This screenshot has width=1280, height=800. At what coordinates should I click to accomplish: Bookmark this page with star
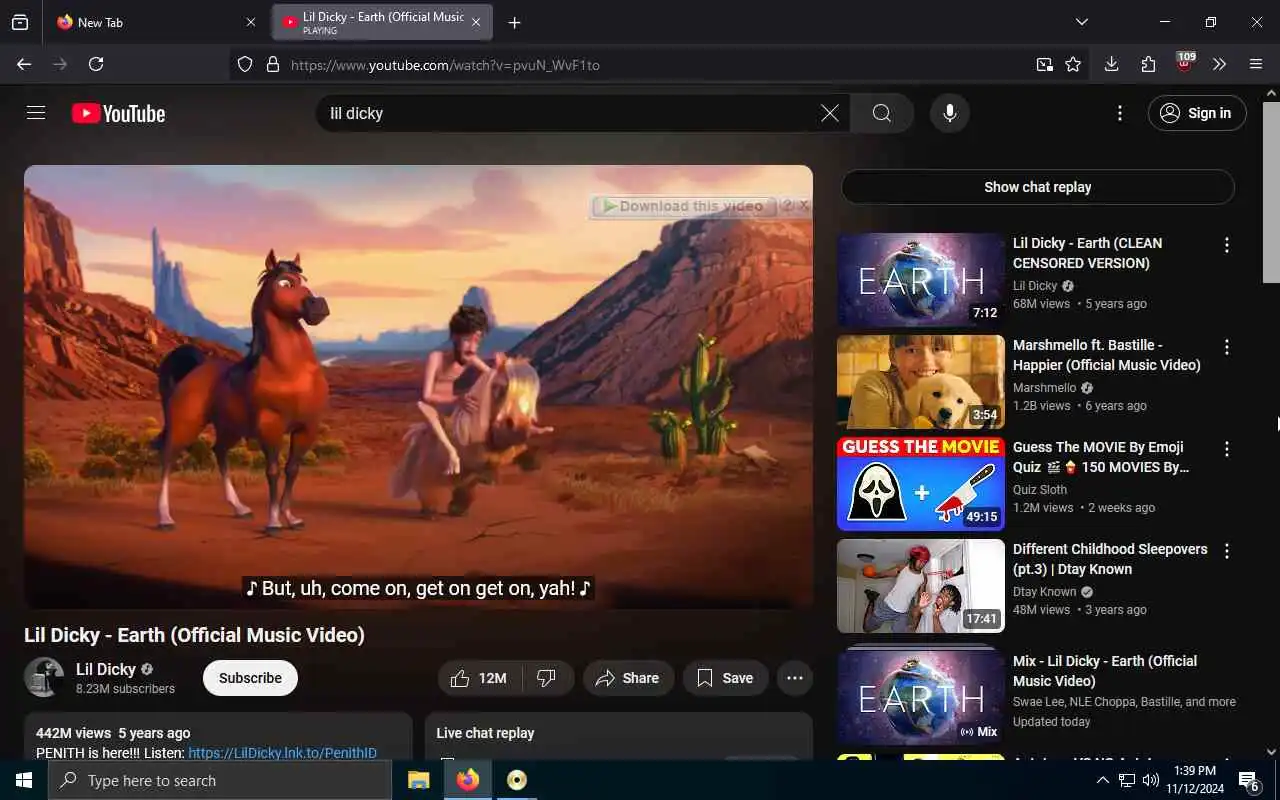1073,65
